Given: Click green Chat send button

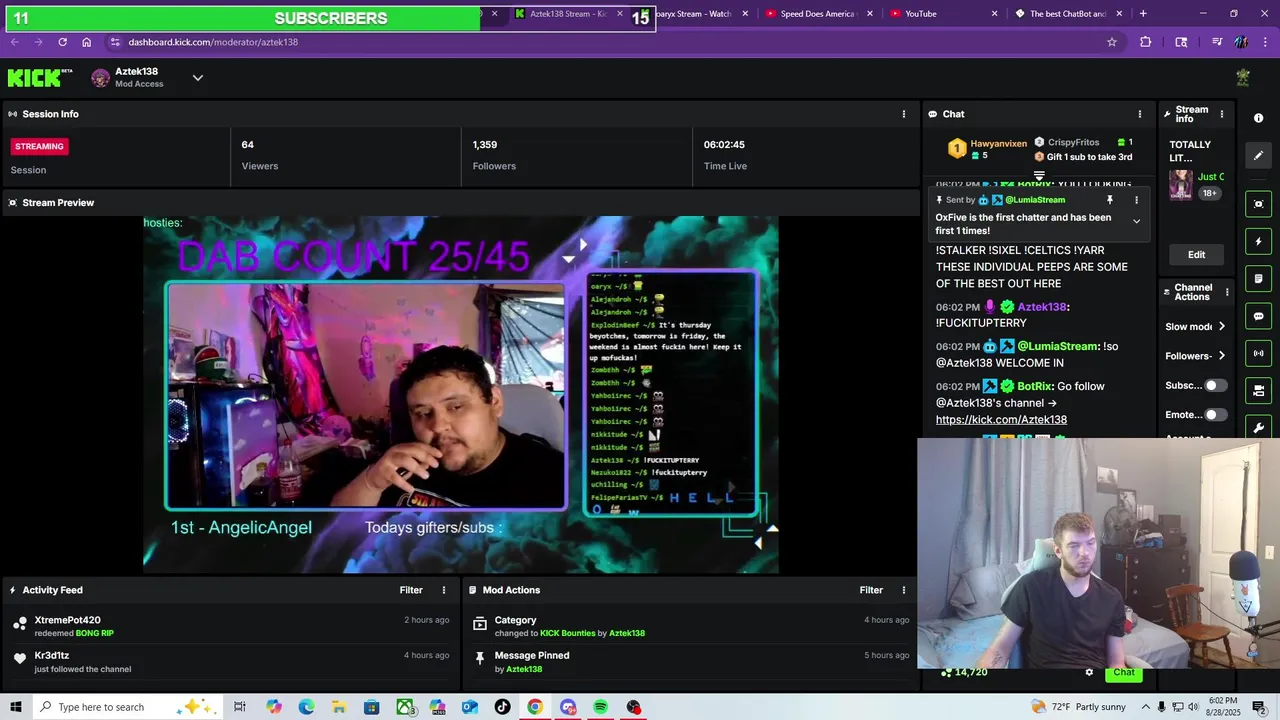Looking at the screenshot, I should point(1124,672).
